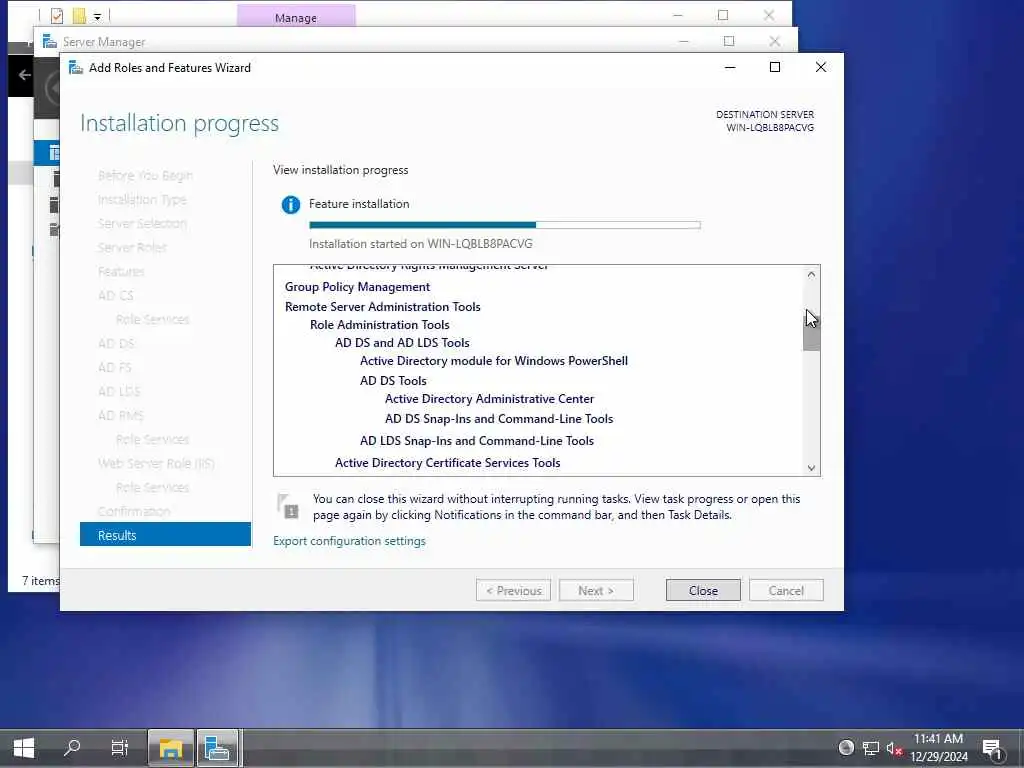Click the scroll down arrow of feature list
The height and width of the screenshot is (768, 1024).
811,468
